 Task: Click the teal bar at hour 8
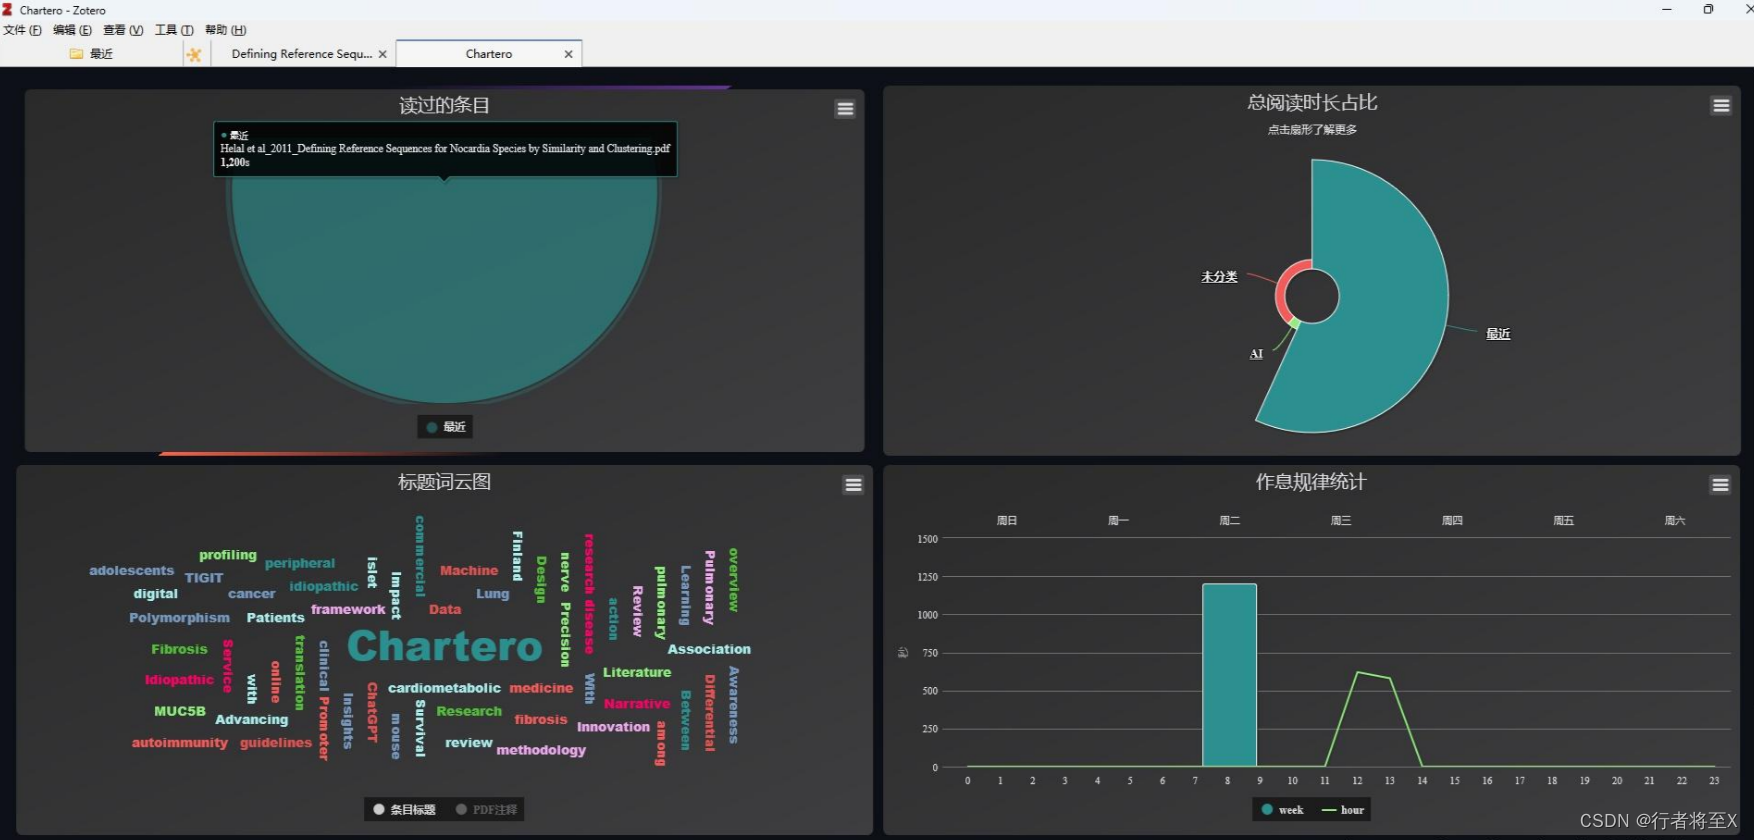[1229, 675]
